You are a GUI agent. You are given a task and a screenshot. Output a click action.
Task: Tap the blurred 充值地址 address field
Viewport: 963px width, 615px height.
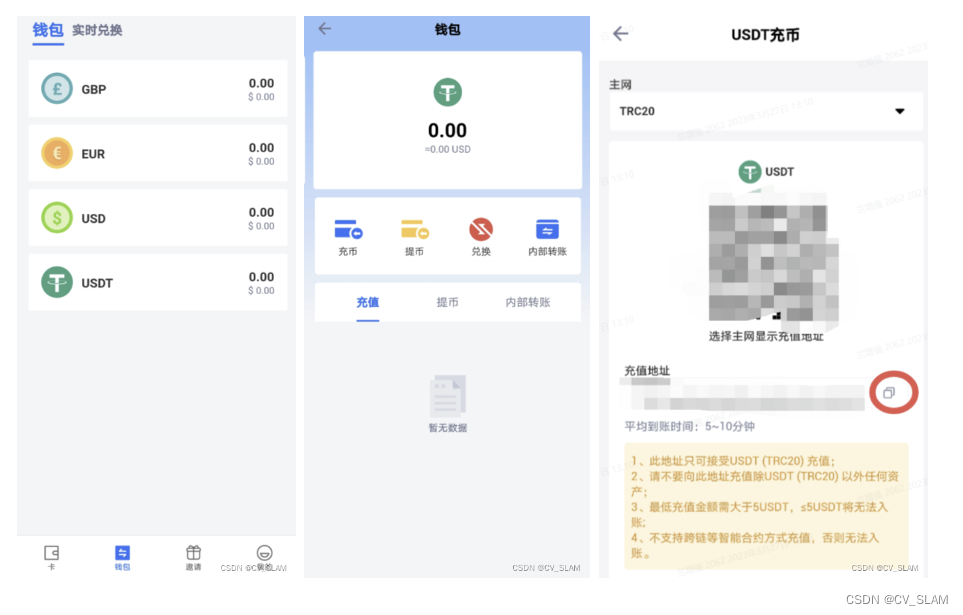(x=745, y=394)
